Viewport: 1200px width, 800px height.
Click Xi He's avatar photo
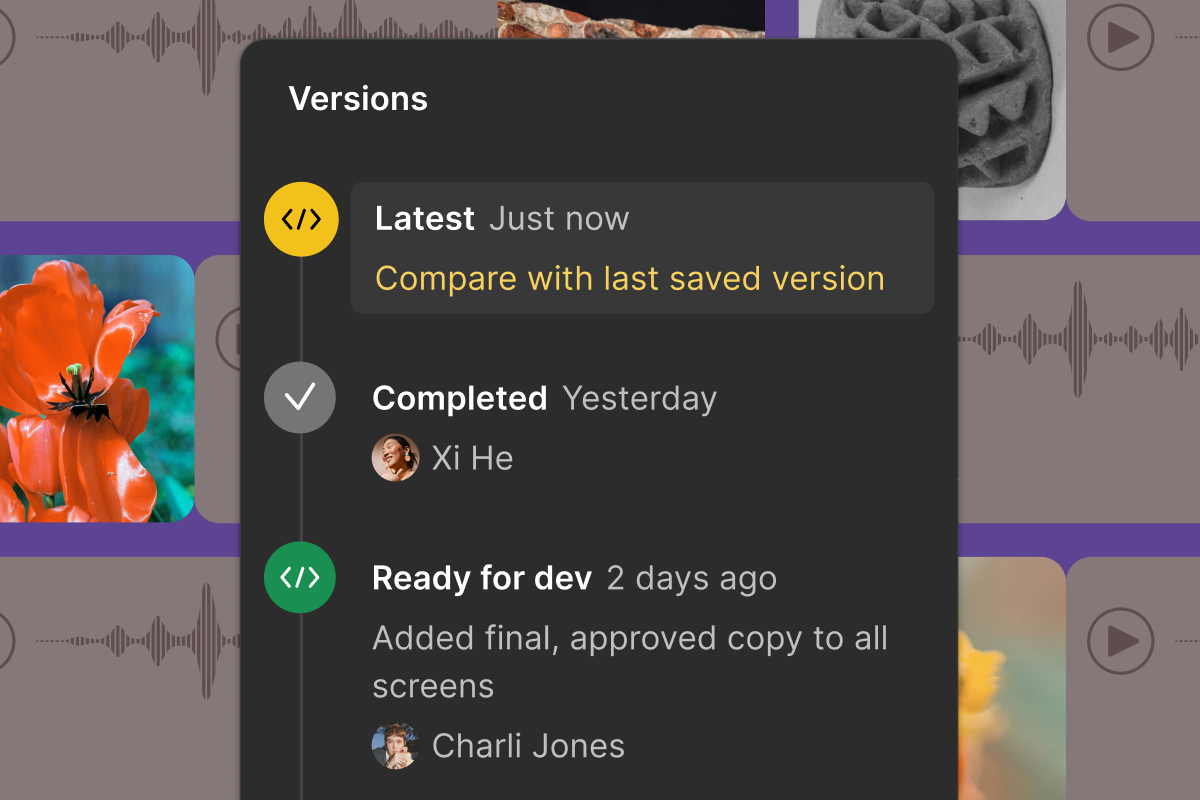pyautogui.click(x=396, y=458)
